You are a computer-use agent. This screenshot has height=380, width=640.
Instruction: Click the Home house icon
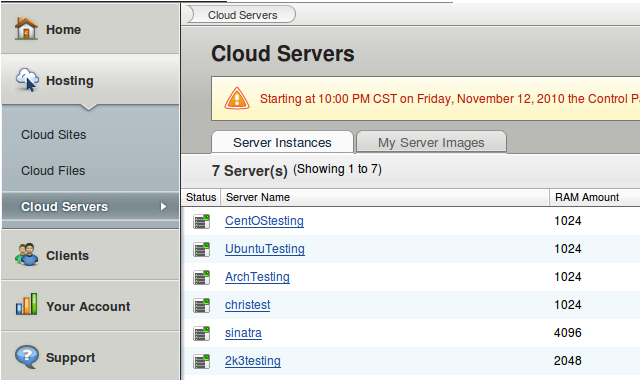26,29
